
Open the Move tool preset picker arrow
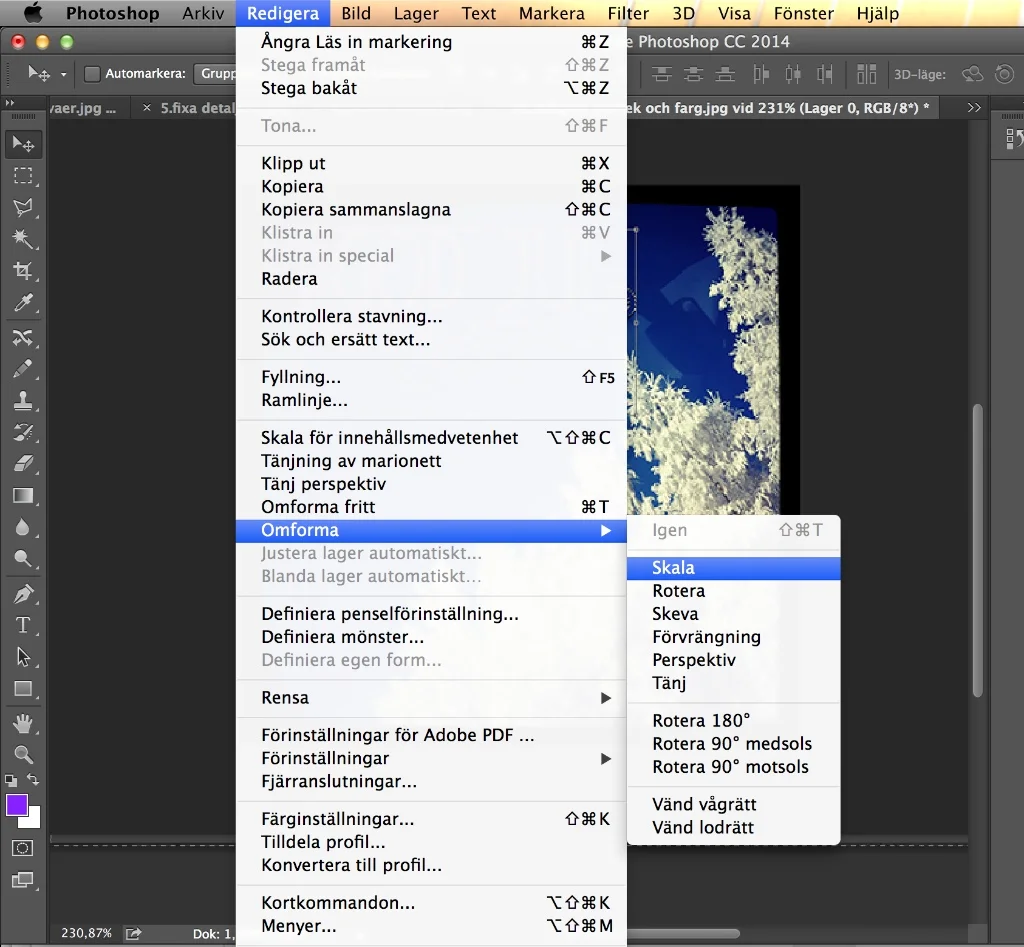63,74
